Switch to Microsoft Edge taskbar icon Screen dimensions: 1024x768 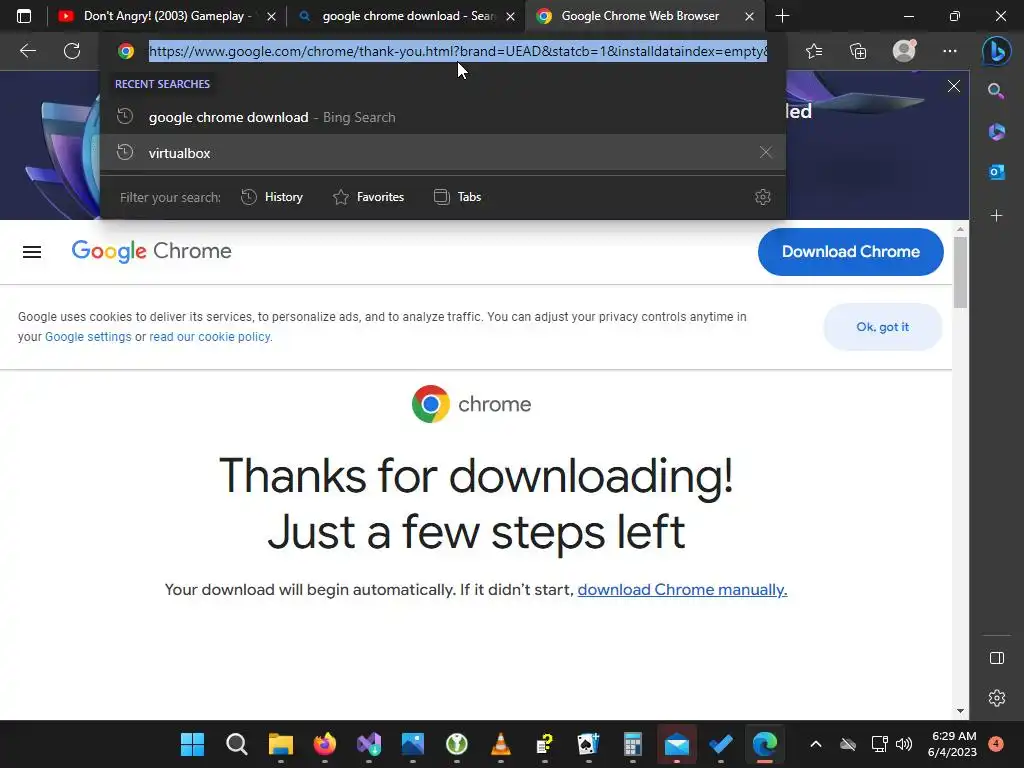point(765,744)
